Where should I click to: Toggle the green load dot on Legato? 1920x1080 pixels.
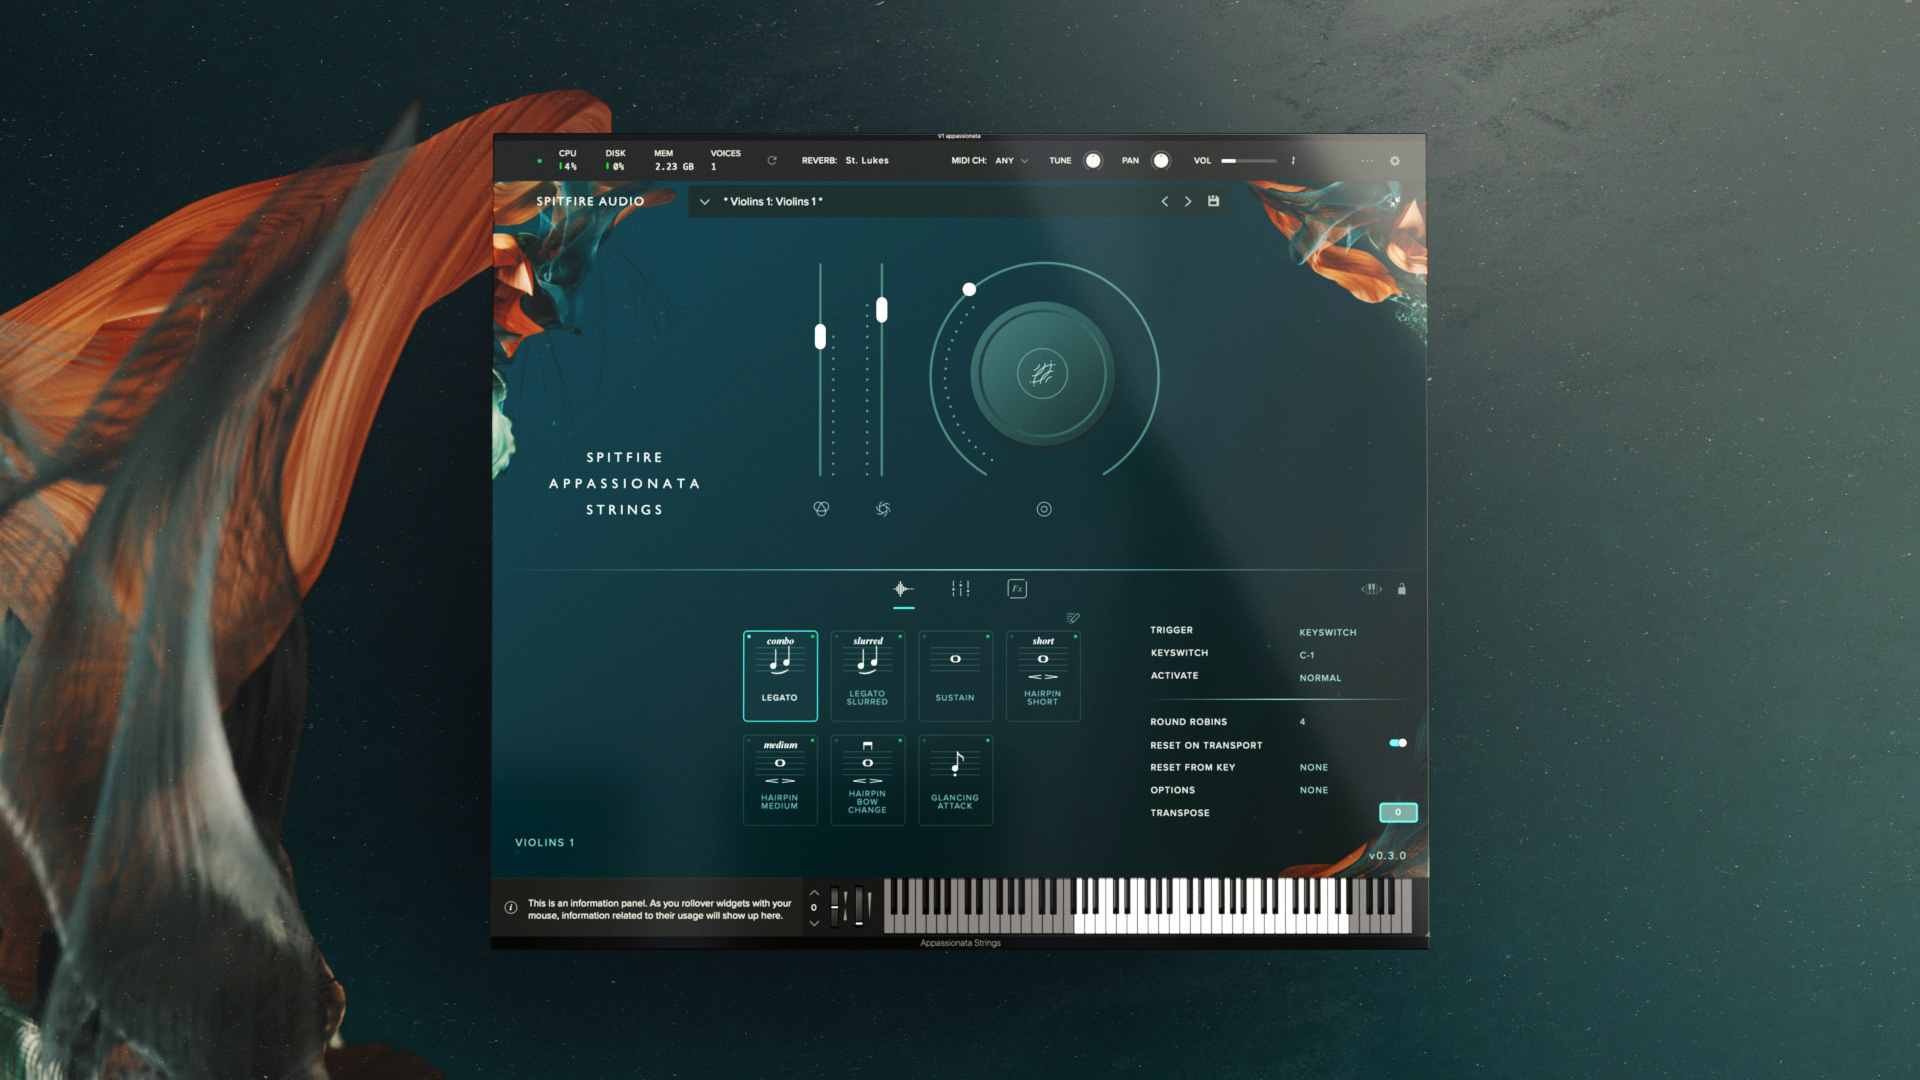point(812,637)
